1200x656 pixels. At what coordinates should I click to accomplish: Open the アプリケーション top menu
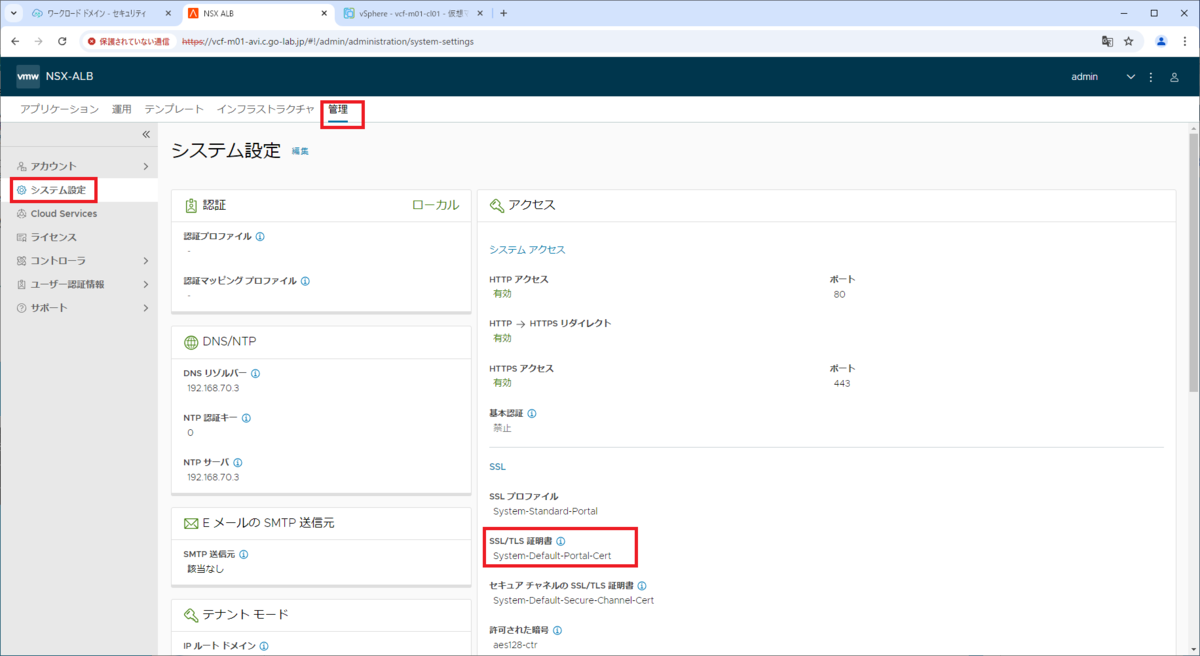click(x=60, y=109)
